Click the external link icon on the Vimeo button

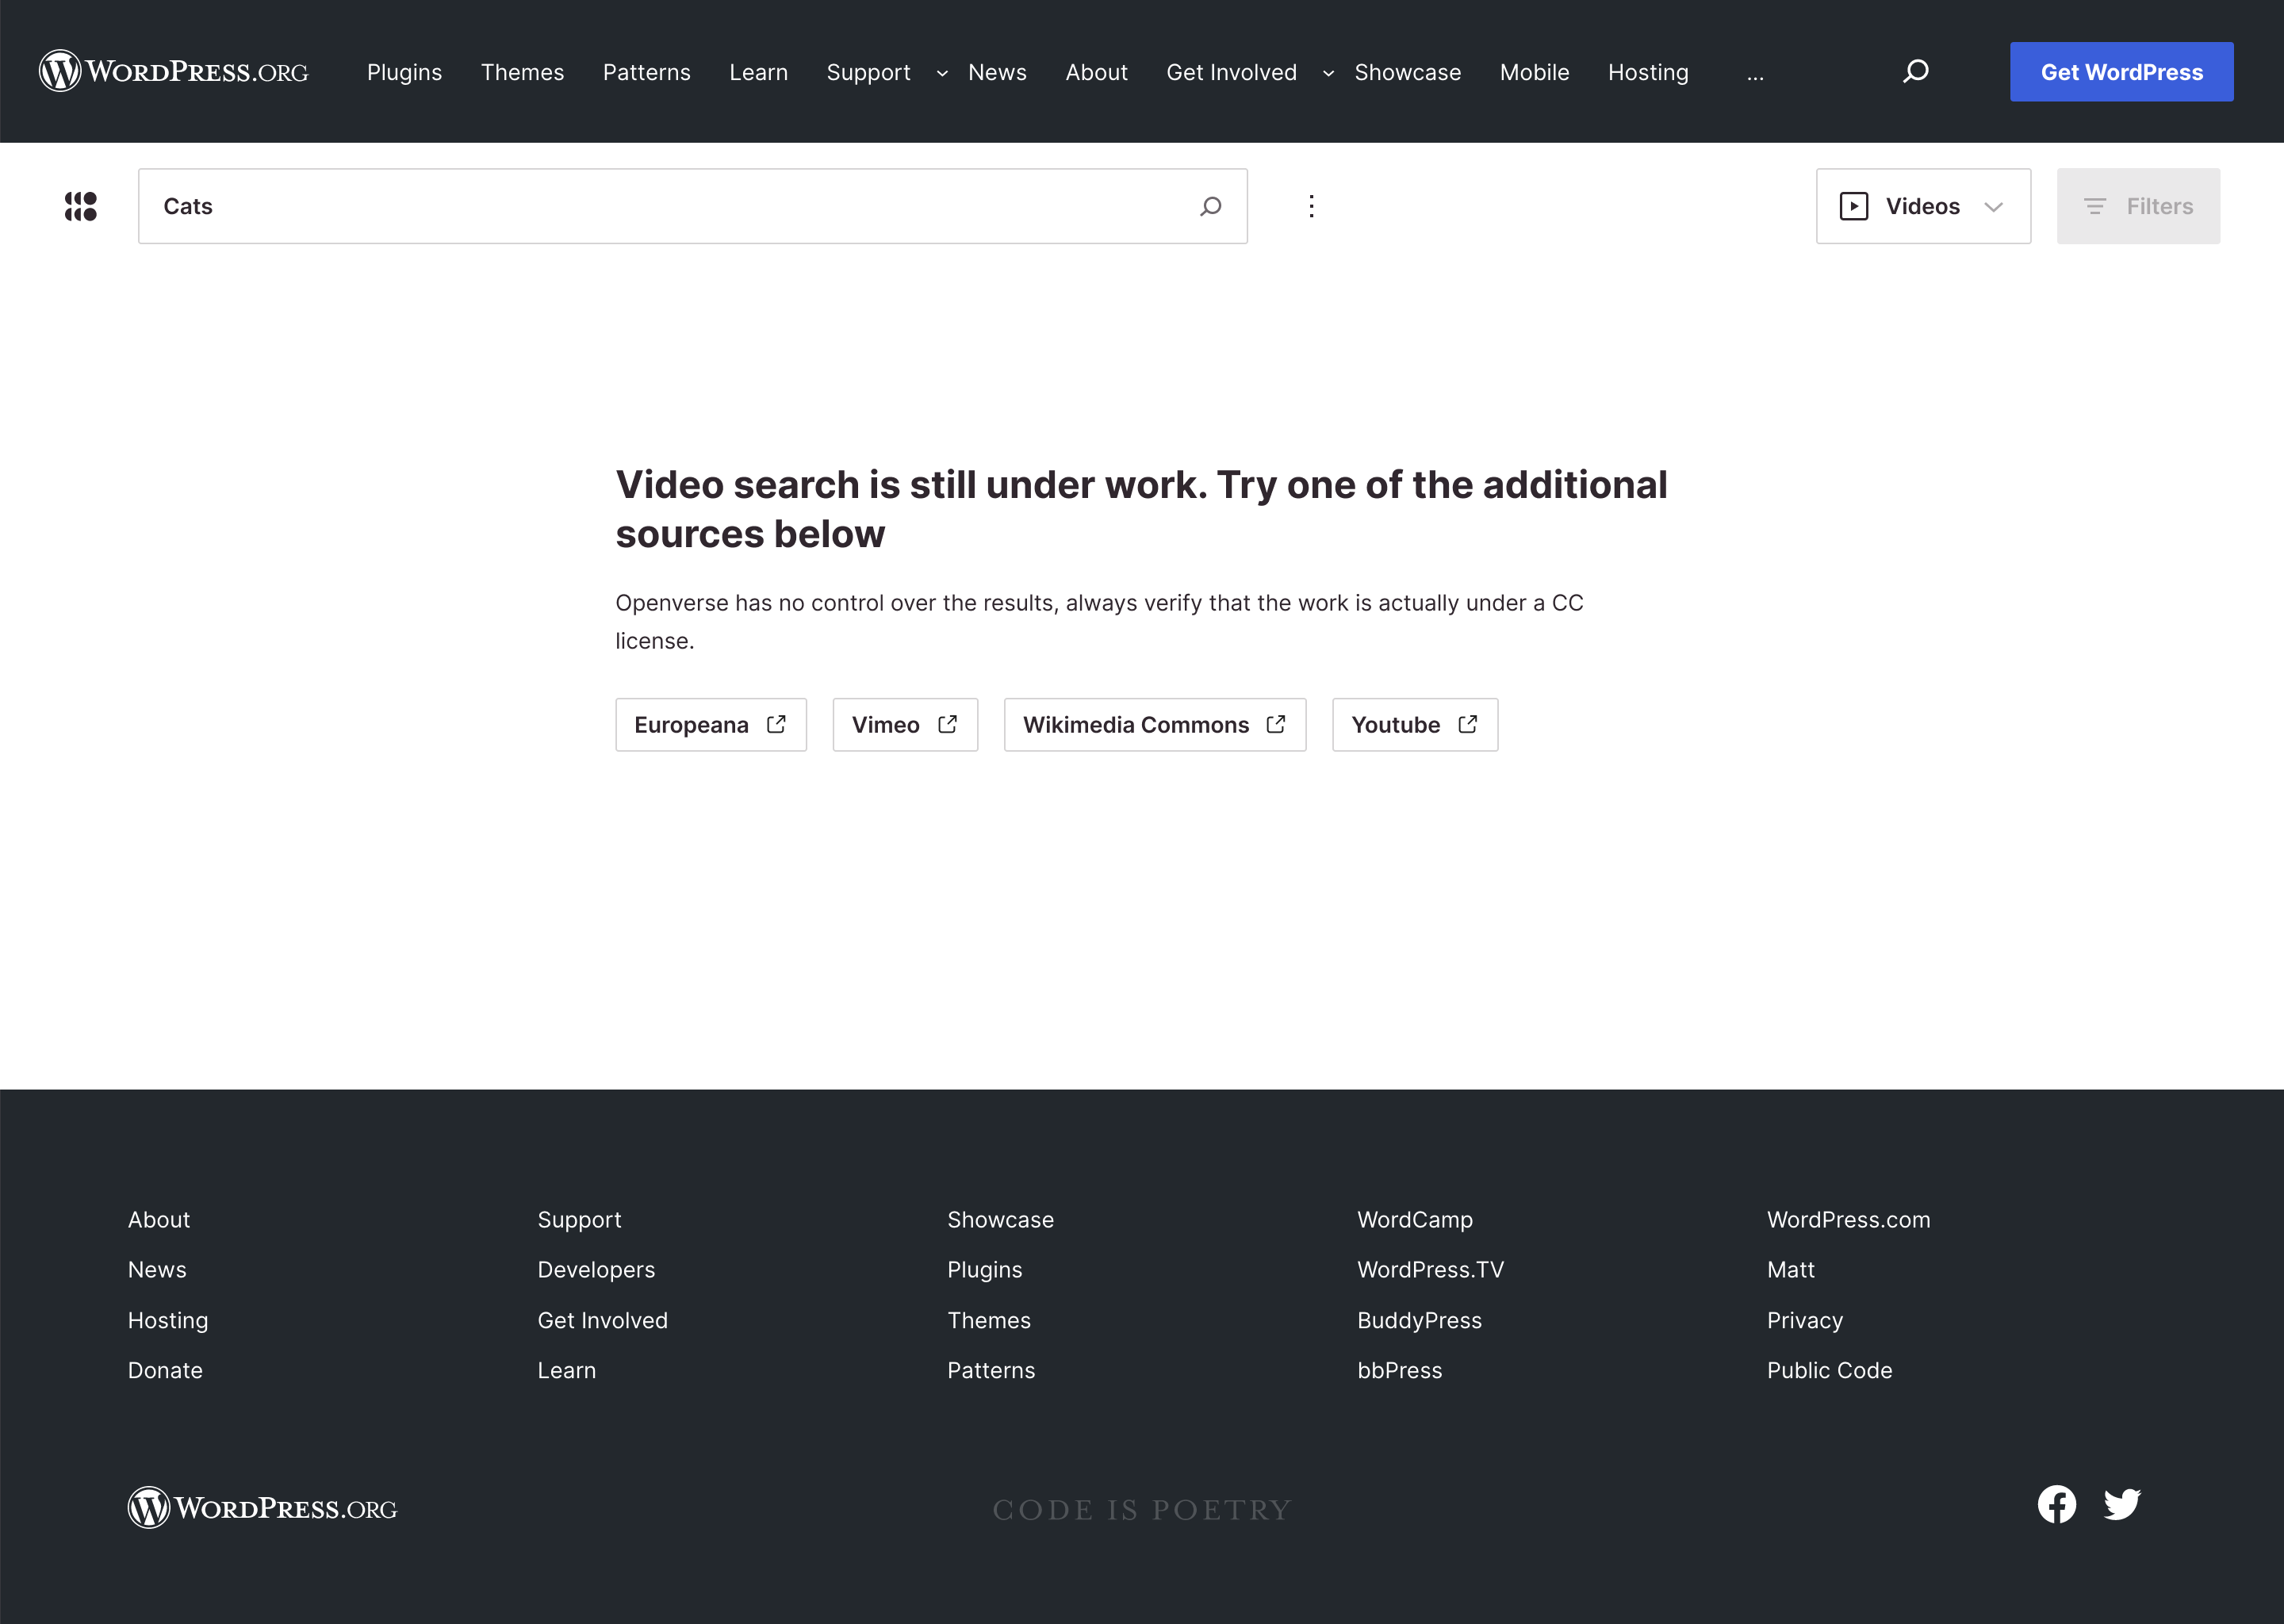[948, 723]
